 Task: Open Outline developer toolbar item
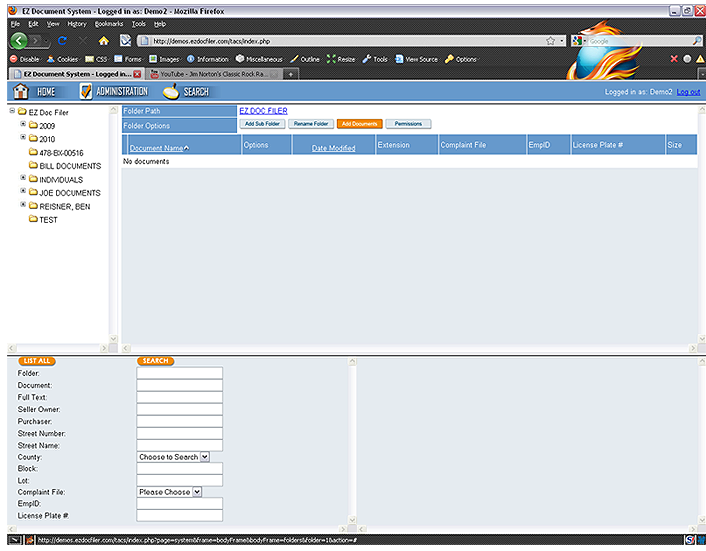tap(305, 59)
